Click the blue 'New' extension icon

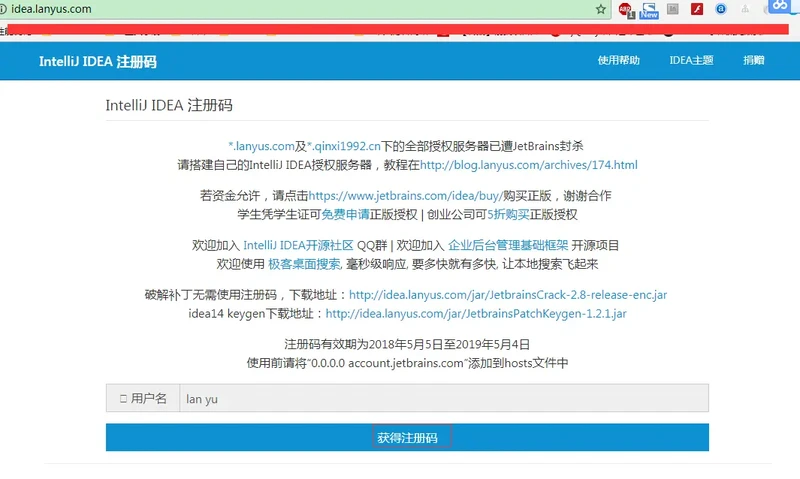pyautogui.click(x=649, y=10)
